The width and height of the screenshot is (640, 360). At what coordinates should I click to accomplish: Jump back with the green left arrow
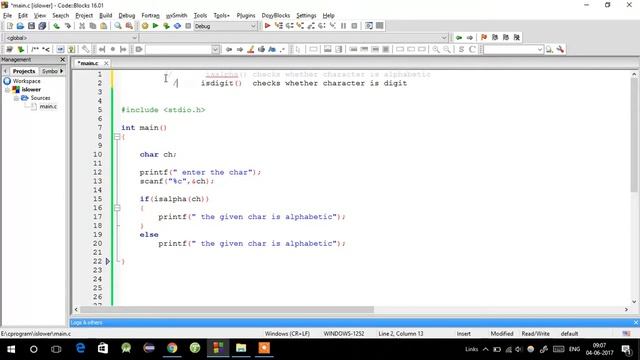(x=459, y=37)
